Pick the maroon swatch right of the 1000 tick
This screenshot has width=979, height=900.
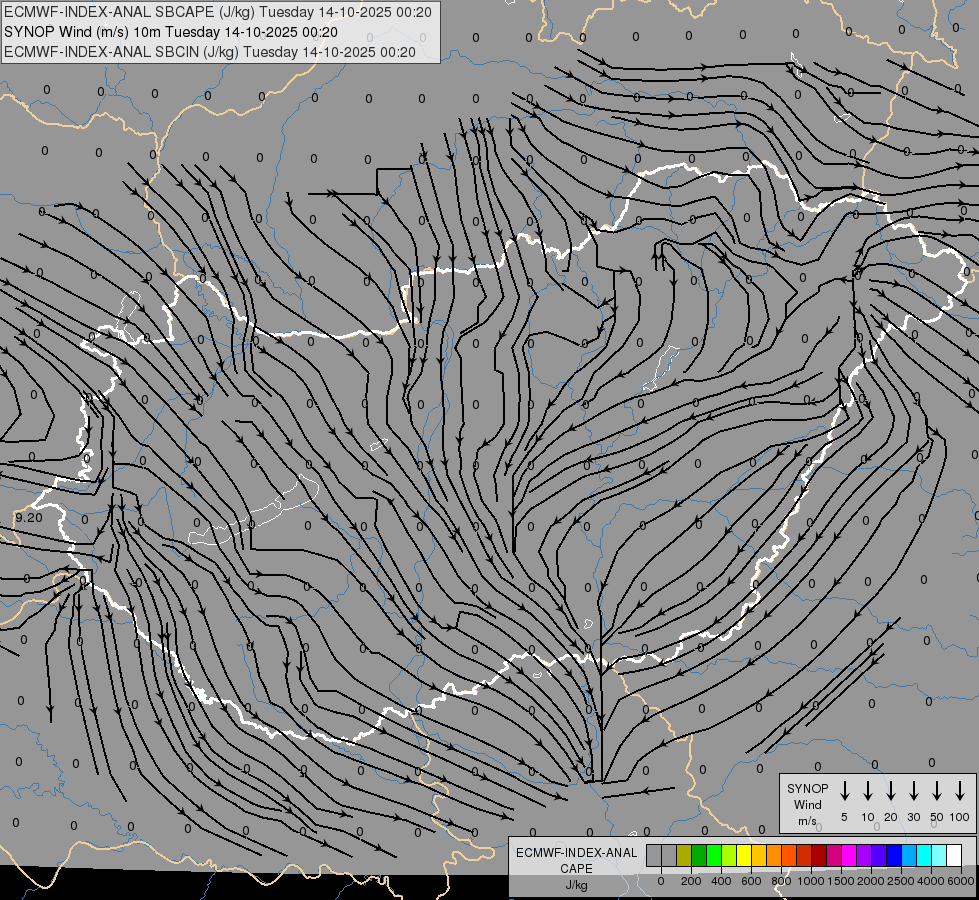pyautogui.click(x=820, y=855)
